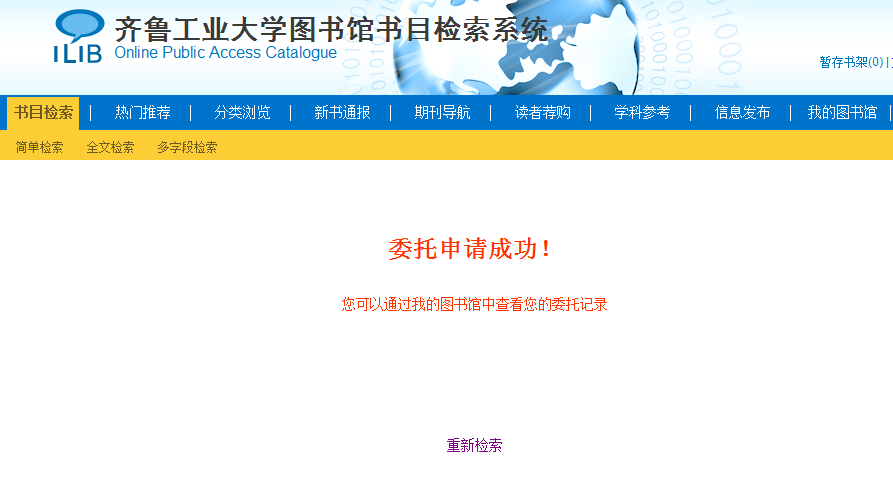Image resolution: width=893 pixels, height=504 pixels.
Task: Click the 委托申请成功! heading
Action: (469, 249)
